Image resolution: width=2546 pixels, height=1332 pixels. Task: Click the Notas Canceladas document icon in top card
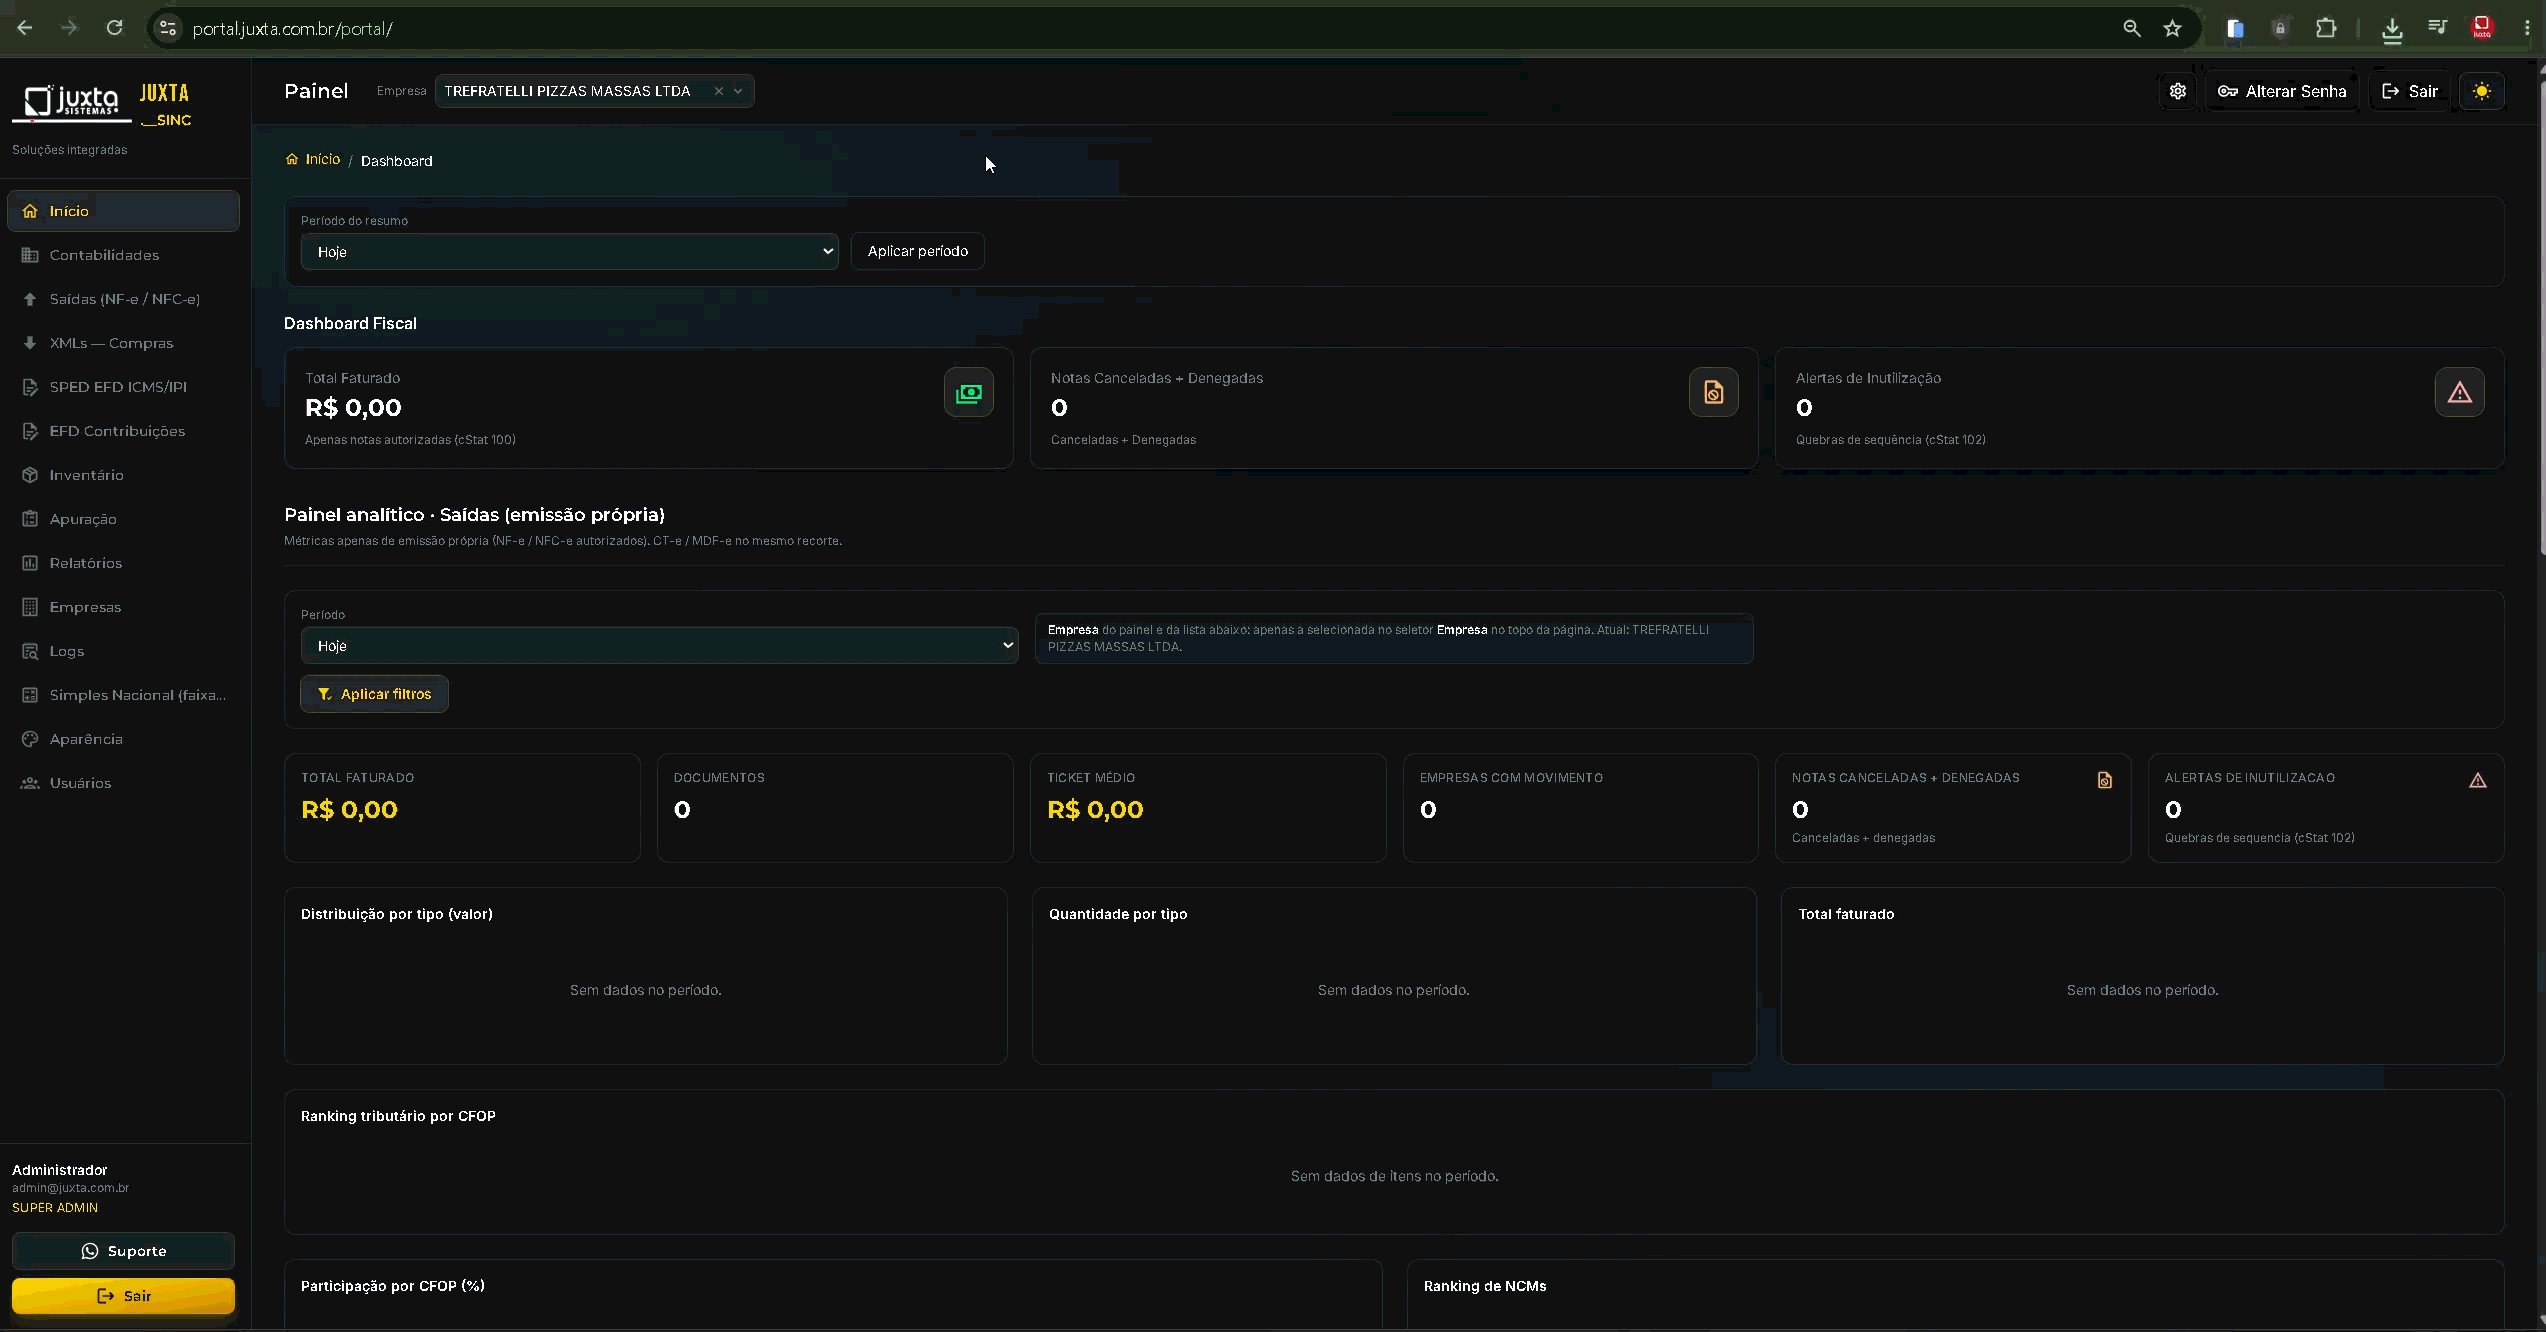pos(1713,393)
